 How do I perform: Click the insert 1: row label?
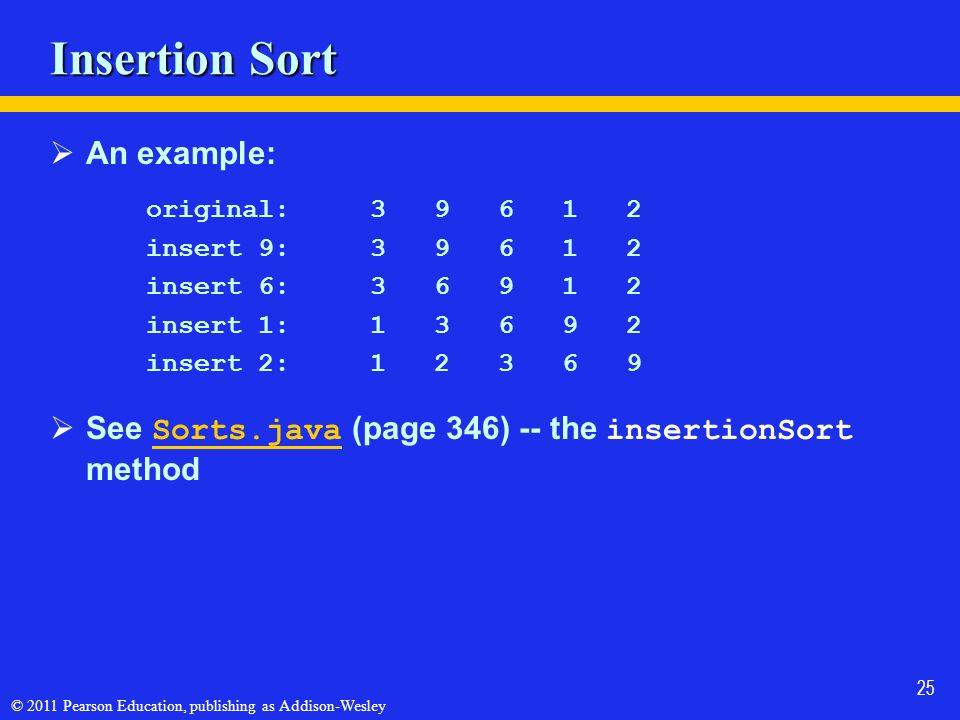(x=217, y=324)
